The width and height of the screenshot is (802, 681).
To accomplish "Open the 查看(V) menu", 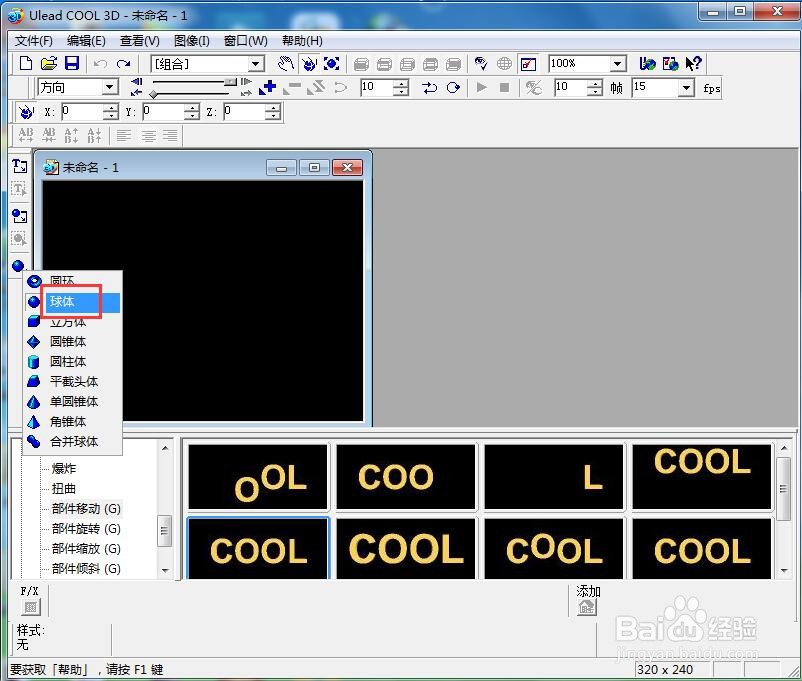I will click(x=139, y=41).
